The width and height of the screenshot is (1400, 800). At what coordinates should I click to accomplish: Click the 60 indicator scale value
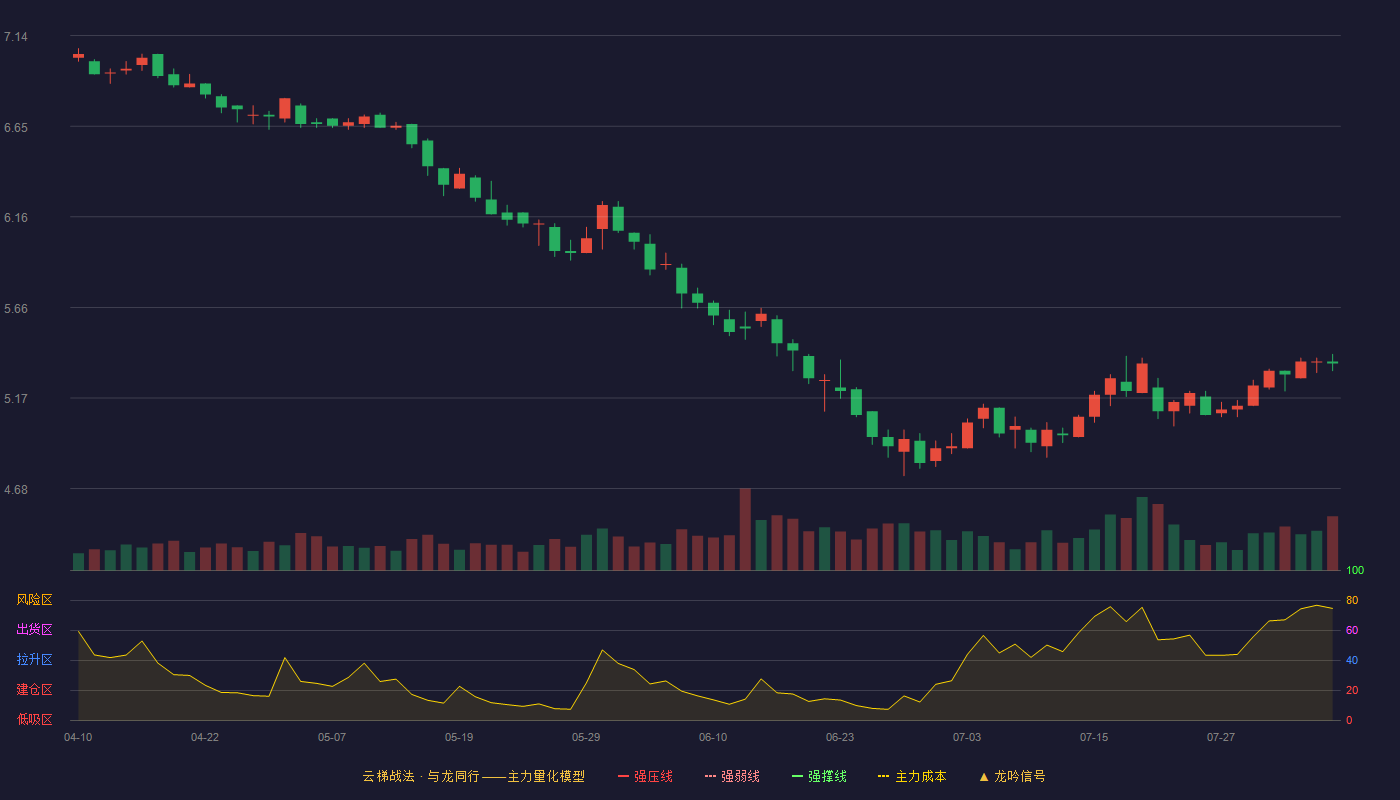(x=1352, y=631)
